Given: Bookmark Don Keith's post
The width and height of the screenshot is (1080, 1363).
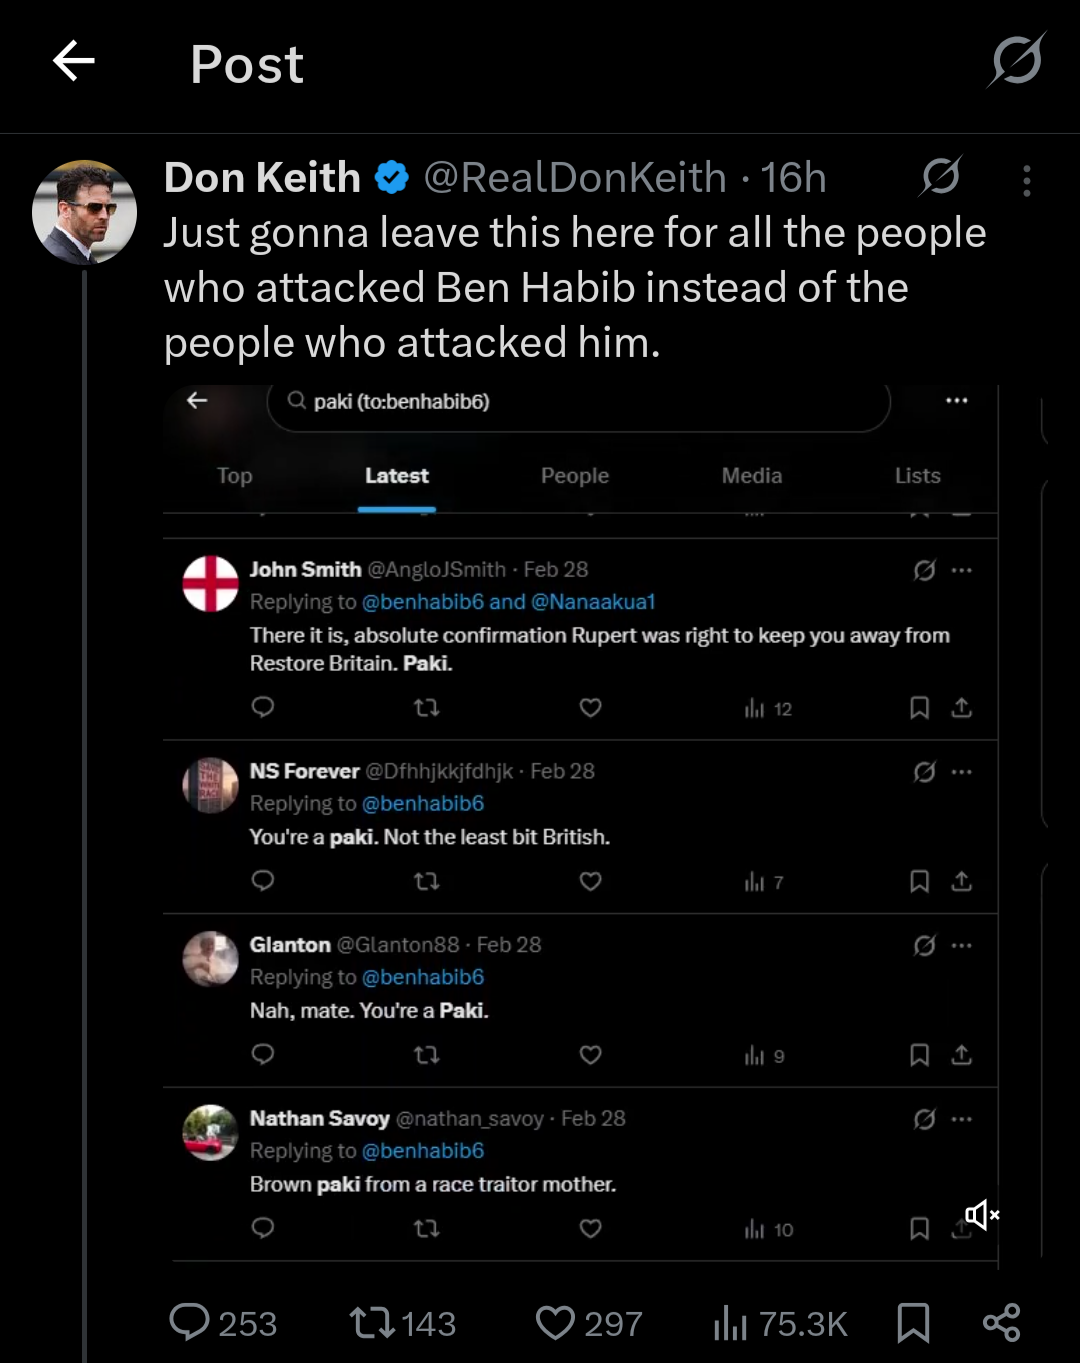Looking at the screenshot, I should coord(913,1322).
